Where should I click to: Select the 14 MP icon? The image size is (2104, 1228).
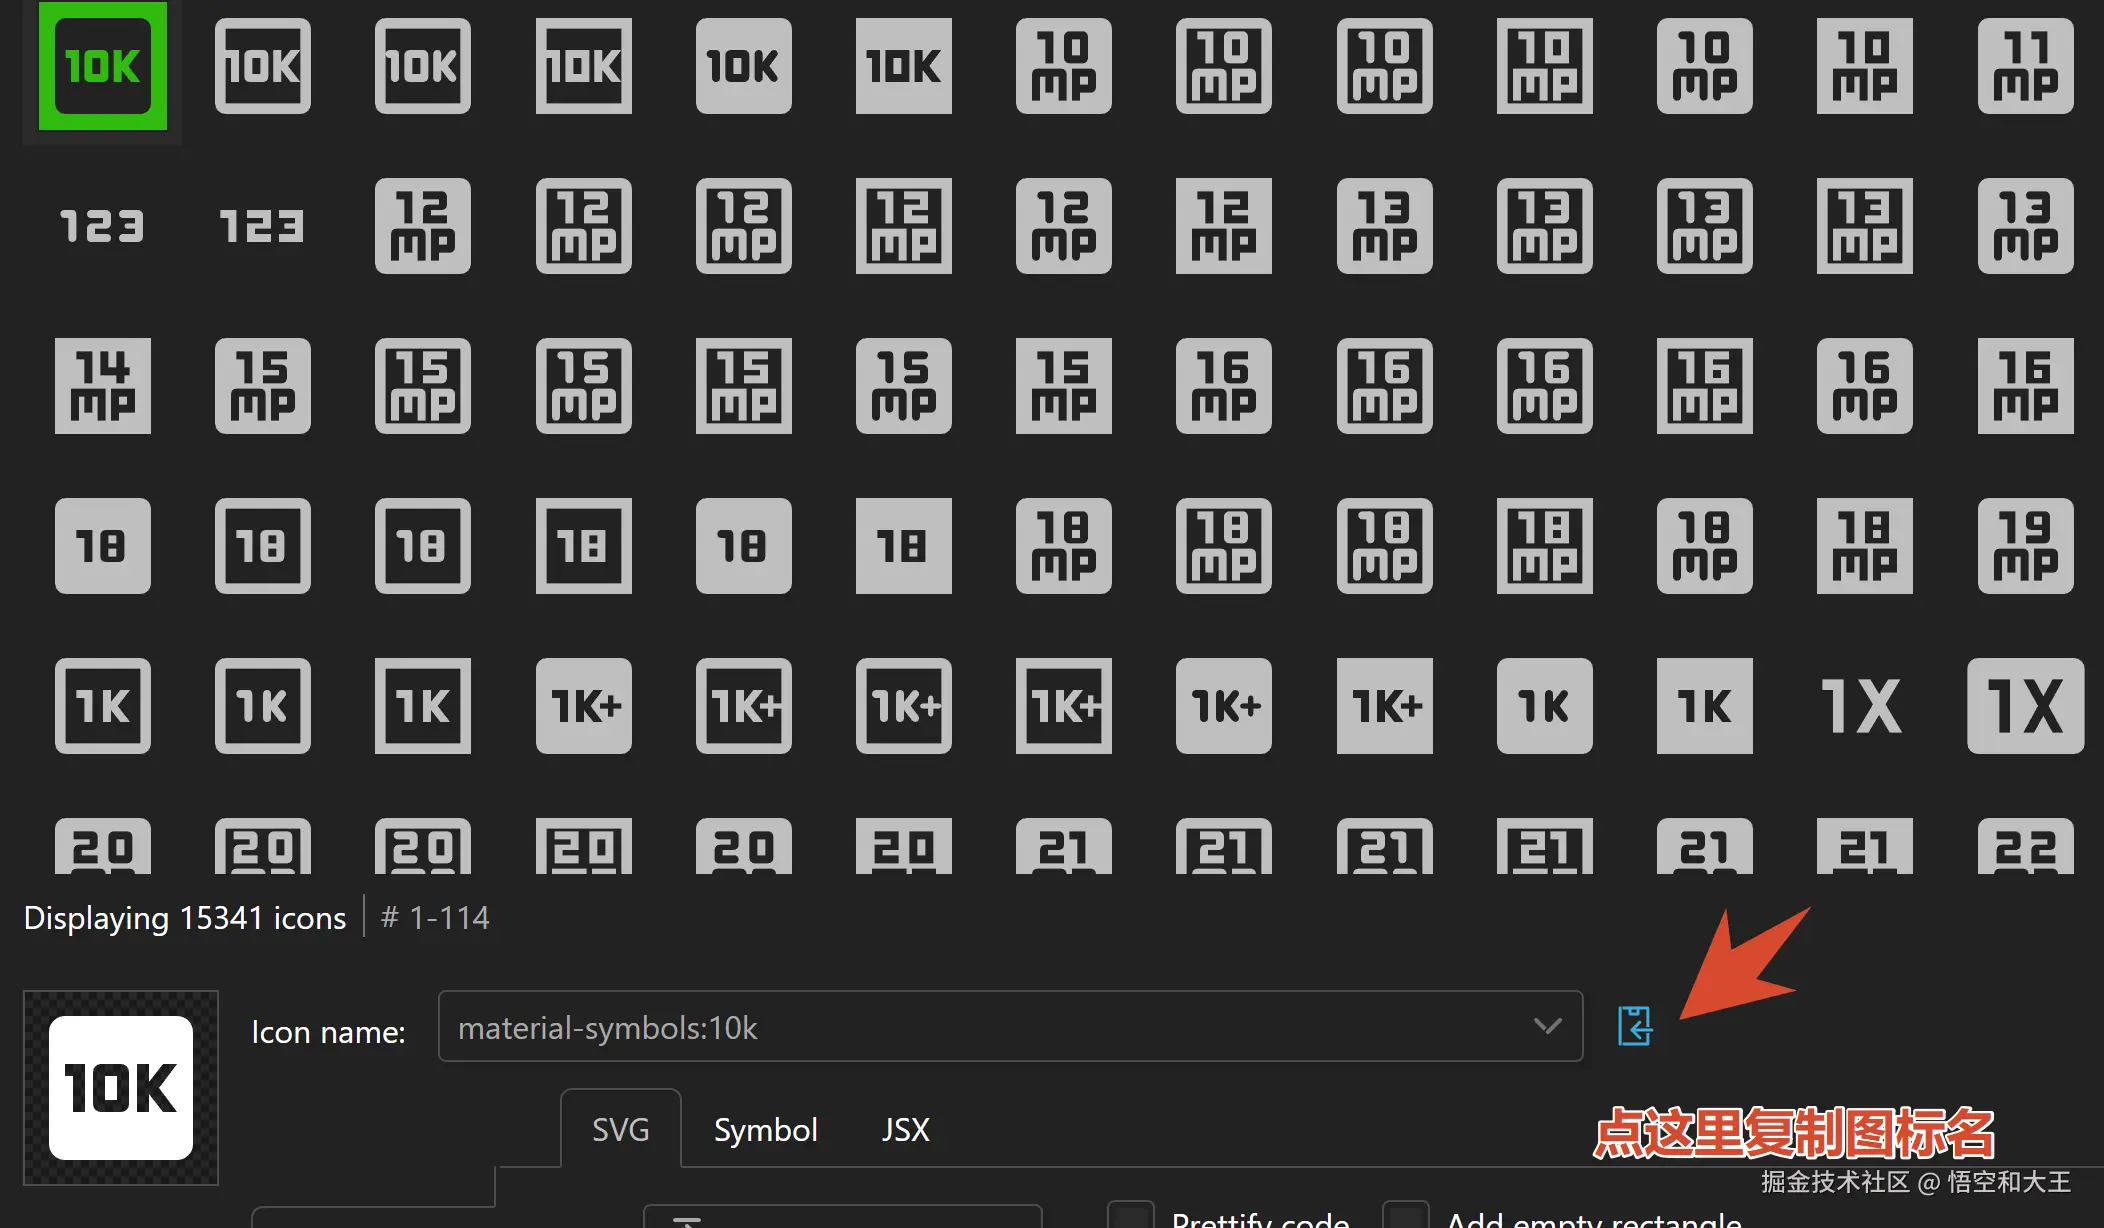[x=102, y=386]
